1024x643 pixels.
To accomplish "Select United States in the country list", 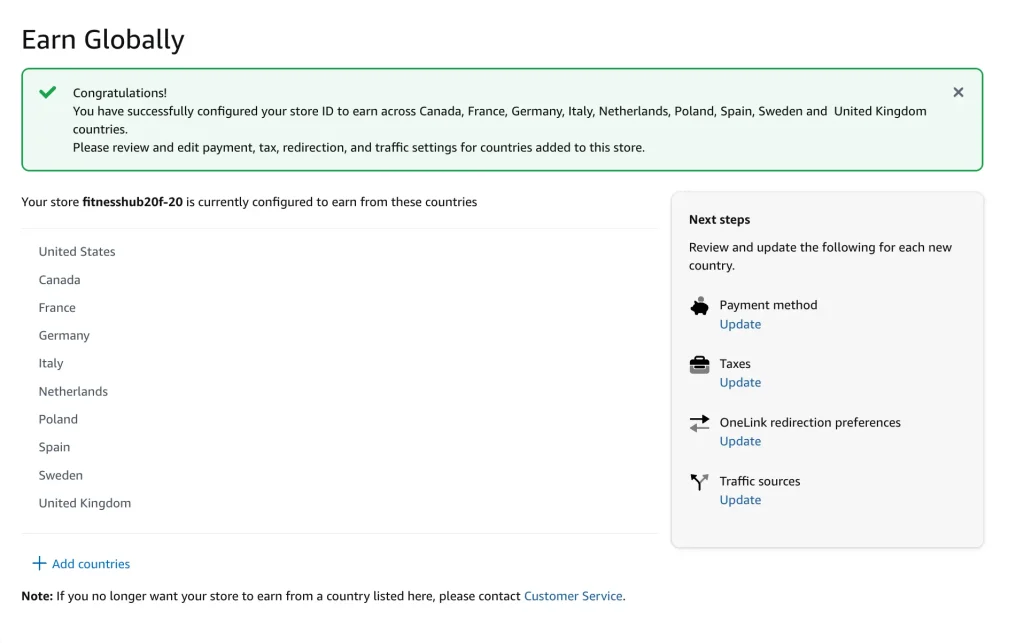I will pos(77,251).
